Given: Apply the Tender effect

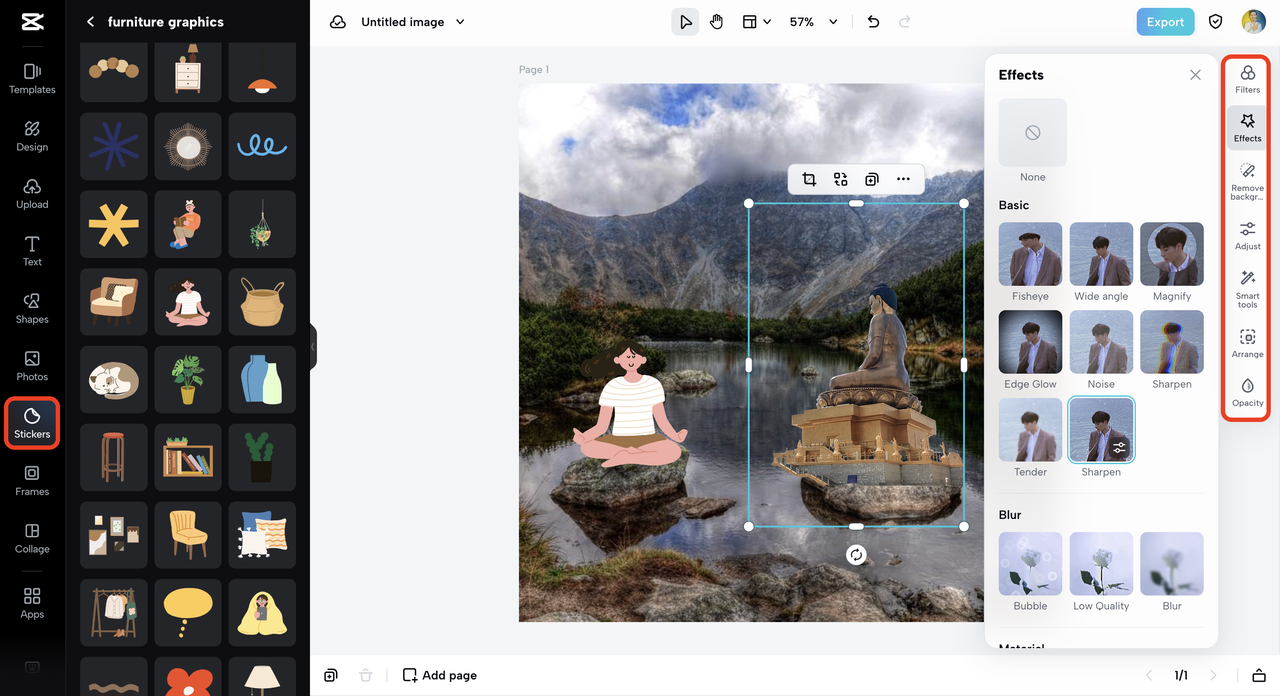Looking at the screenshot, I should tap(1030, 430).
